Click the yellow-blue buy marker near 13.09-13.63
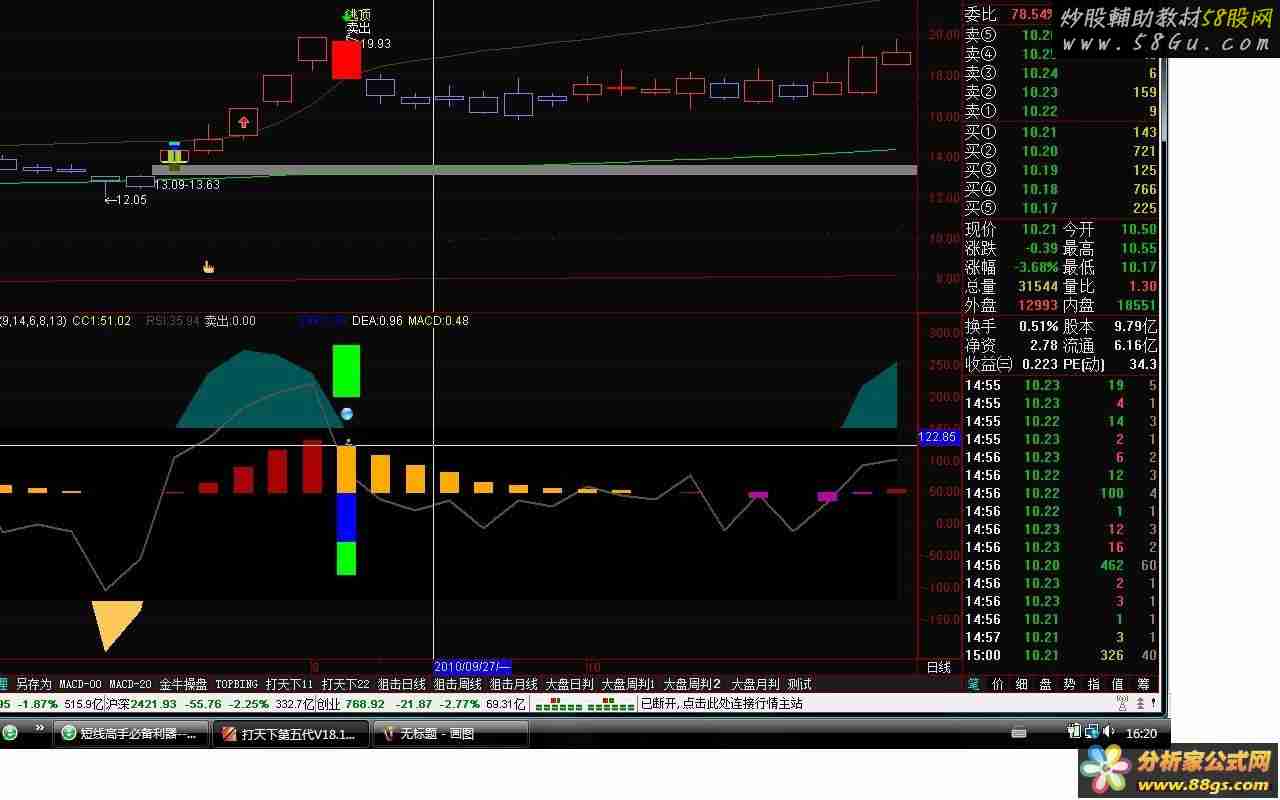1280x800 pixels. [175, 155]
